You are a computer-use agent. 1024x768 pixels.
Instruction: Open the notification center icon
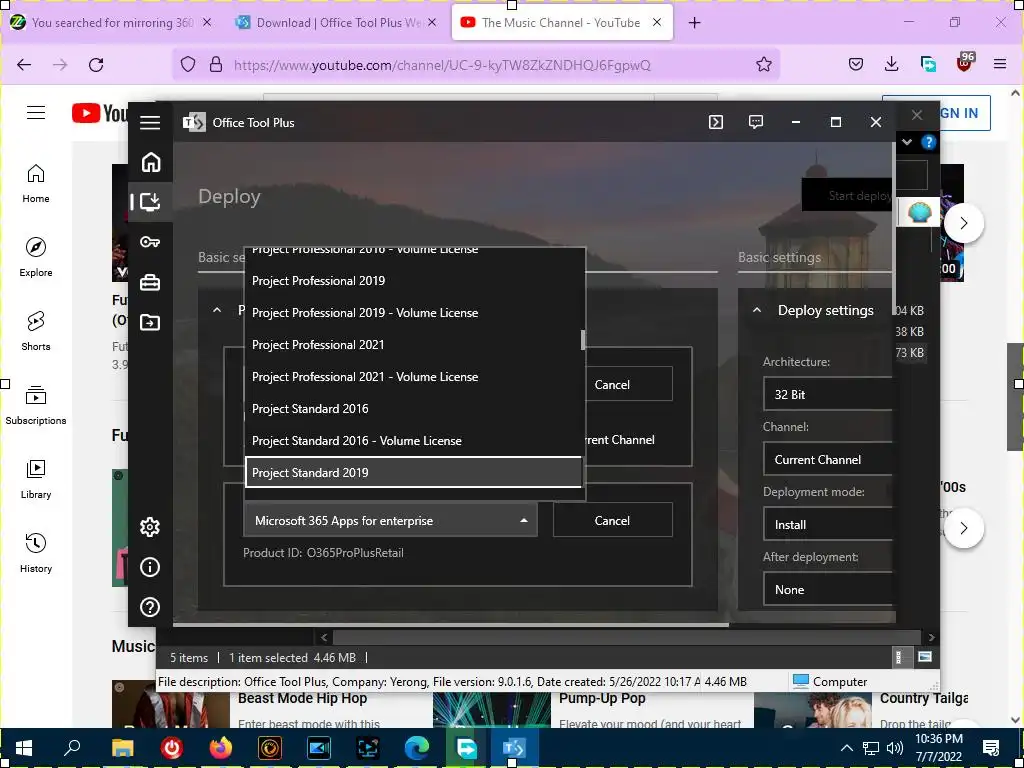click(x=991, y=748)
